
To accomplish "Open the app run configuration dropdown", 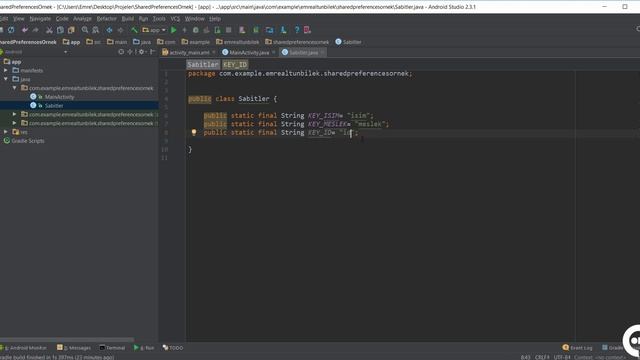I will (154, 30).
